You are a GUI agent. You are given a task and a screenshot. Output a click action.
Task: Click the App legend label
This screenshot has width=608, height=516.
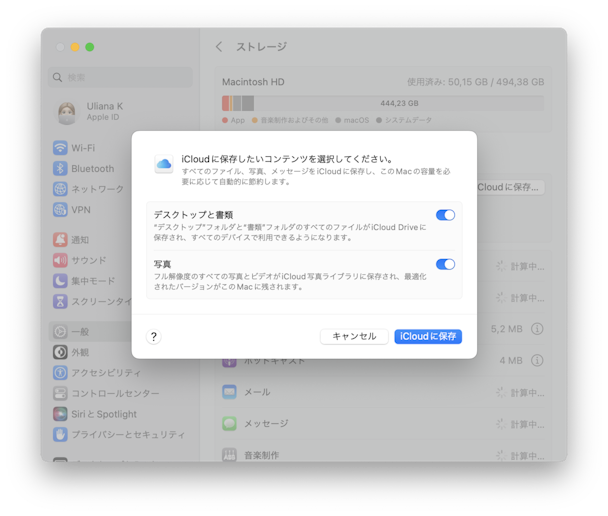[x=238, y=120]
